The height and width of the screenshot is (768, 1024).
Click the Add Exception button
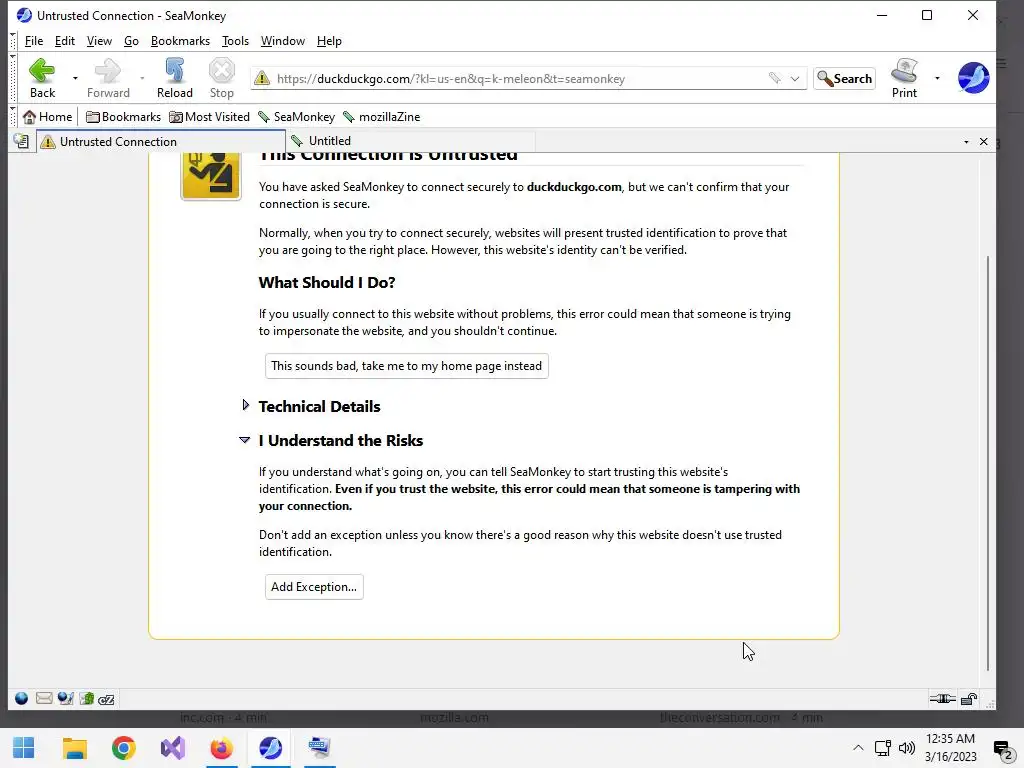[314, 586]
